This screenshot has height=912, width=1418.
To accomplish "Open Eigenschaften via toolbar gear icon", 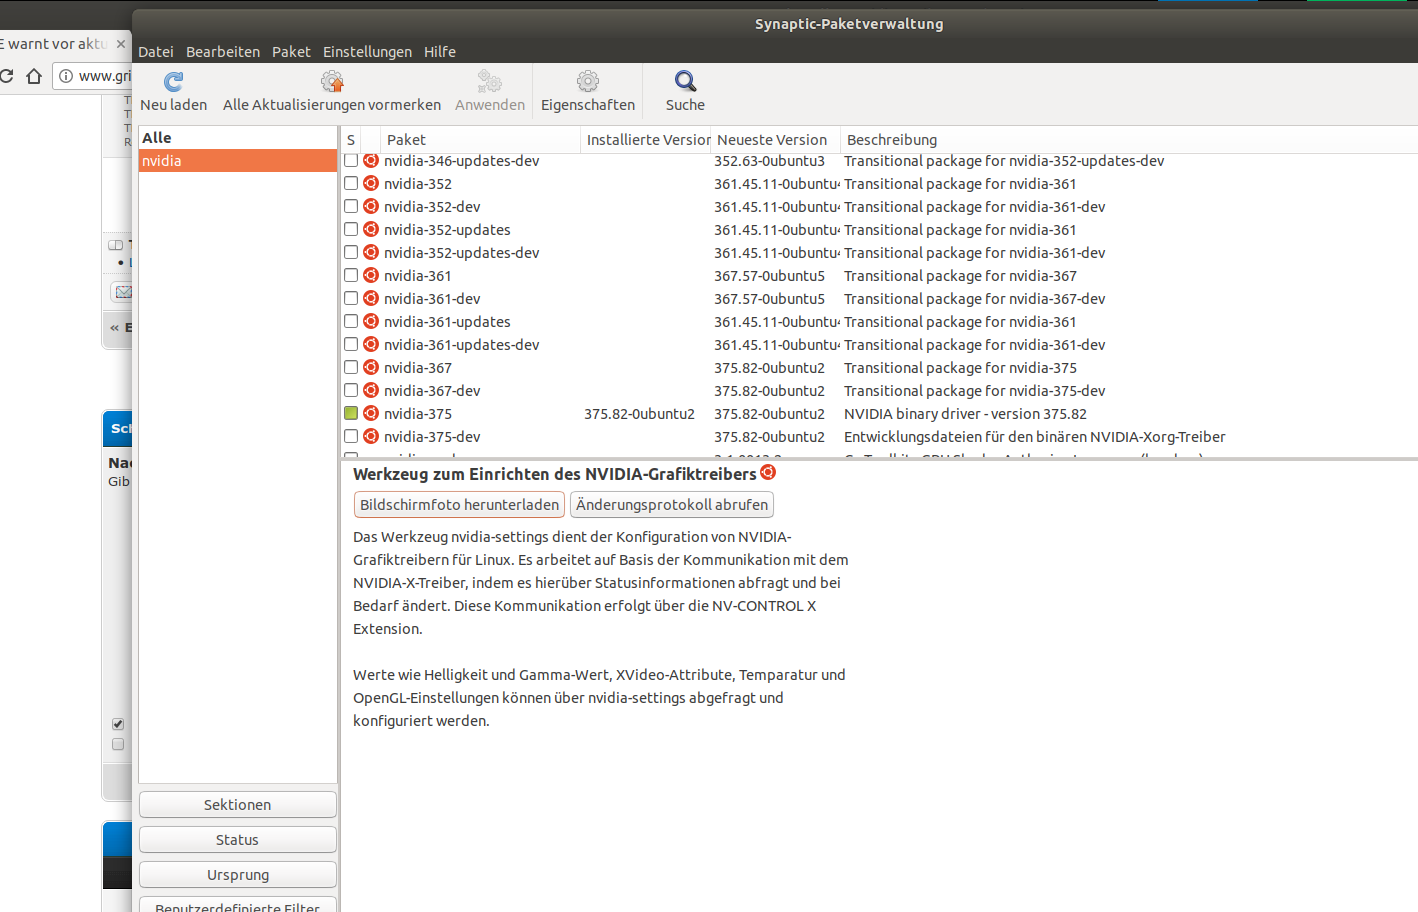I will coord(588,82).
